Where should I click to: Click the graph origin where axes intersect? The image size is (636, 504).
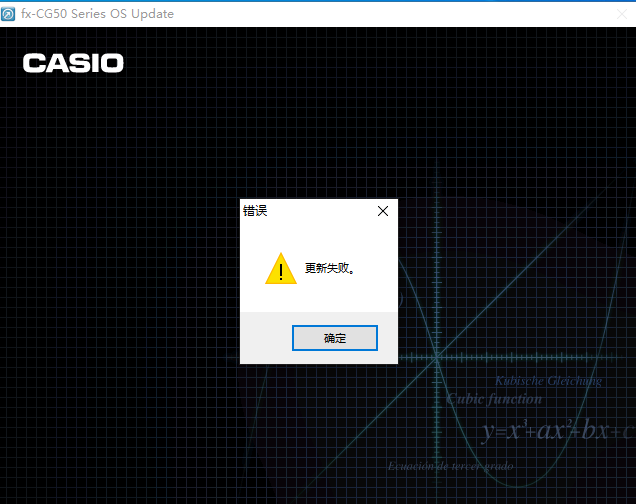pos(437,357)
